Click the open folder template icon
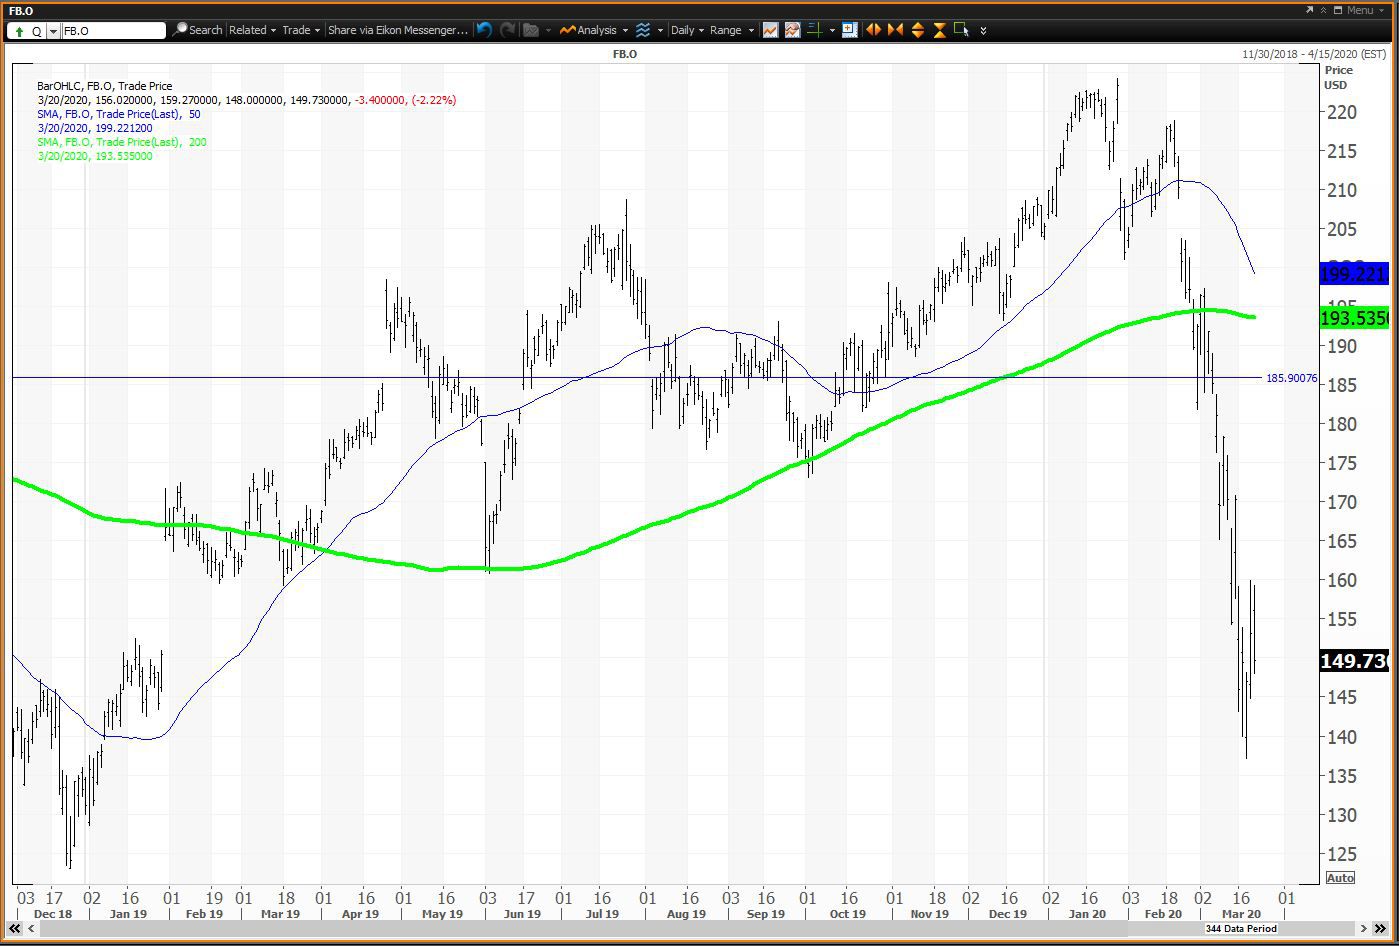1399x946 pixels. click(x=531, y=30)
